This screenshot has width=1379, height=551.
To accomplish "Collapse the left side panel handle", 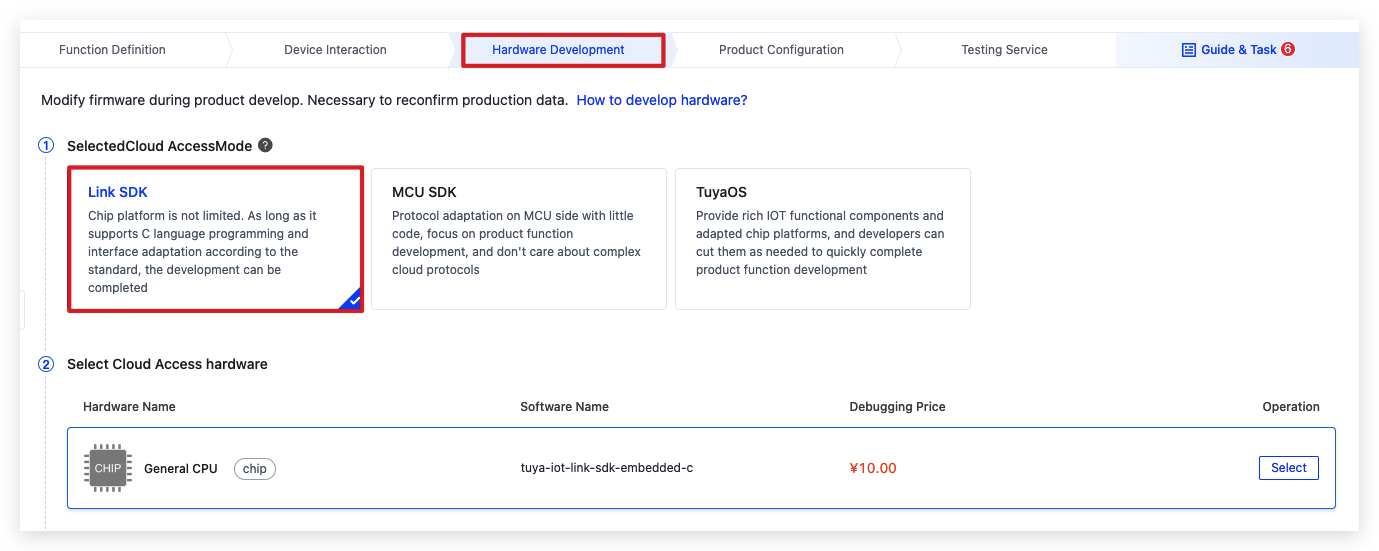I will [22, 310].
